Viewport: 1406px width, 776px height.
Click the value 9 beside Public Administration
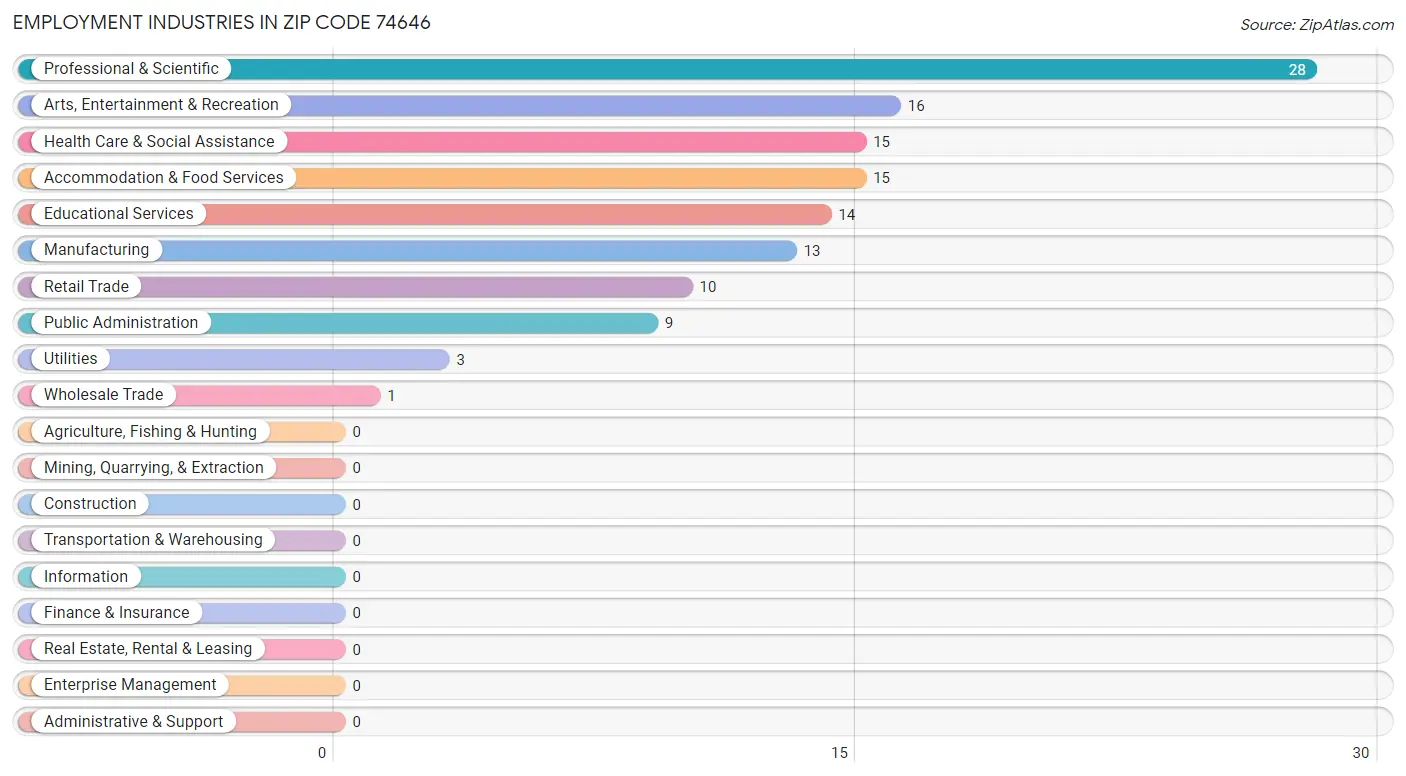tap(669, 323)
